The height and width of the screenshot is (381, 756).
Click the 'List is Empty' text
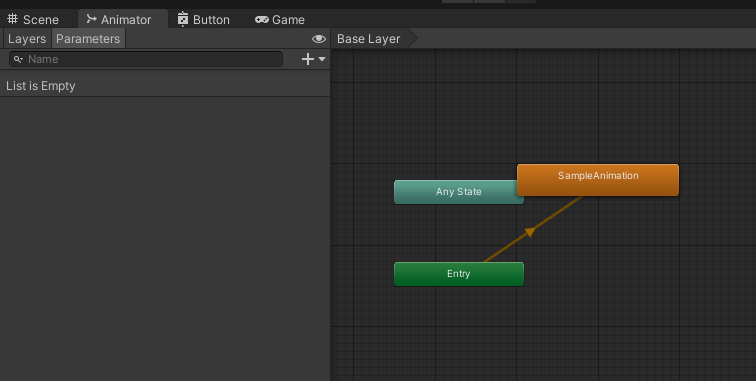[x=40, y=86]
